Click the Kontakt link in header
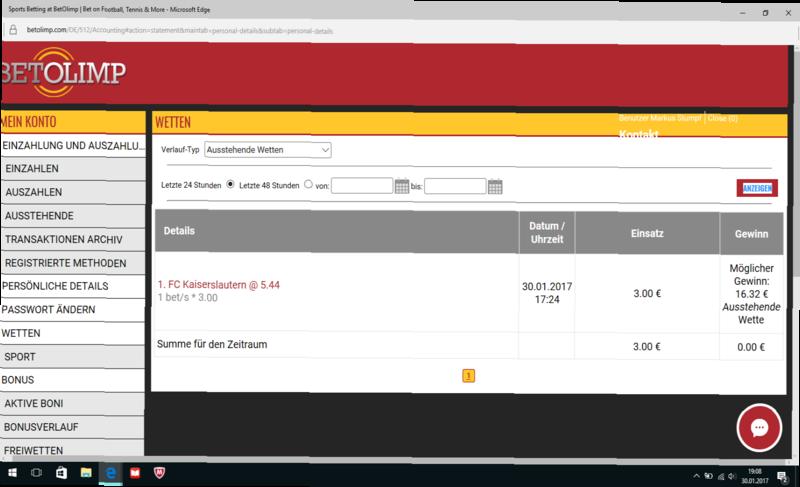 (639, 134)
